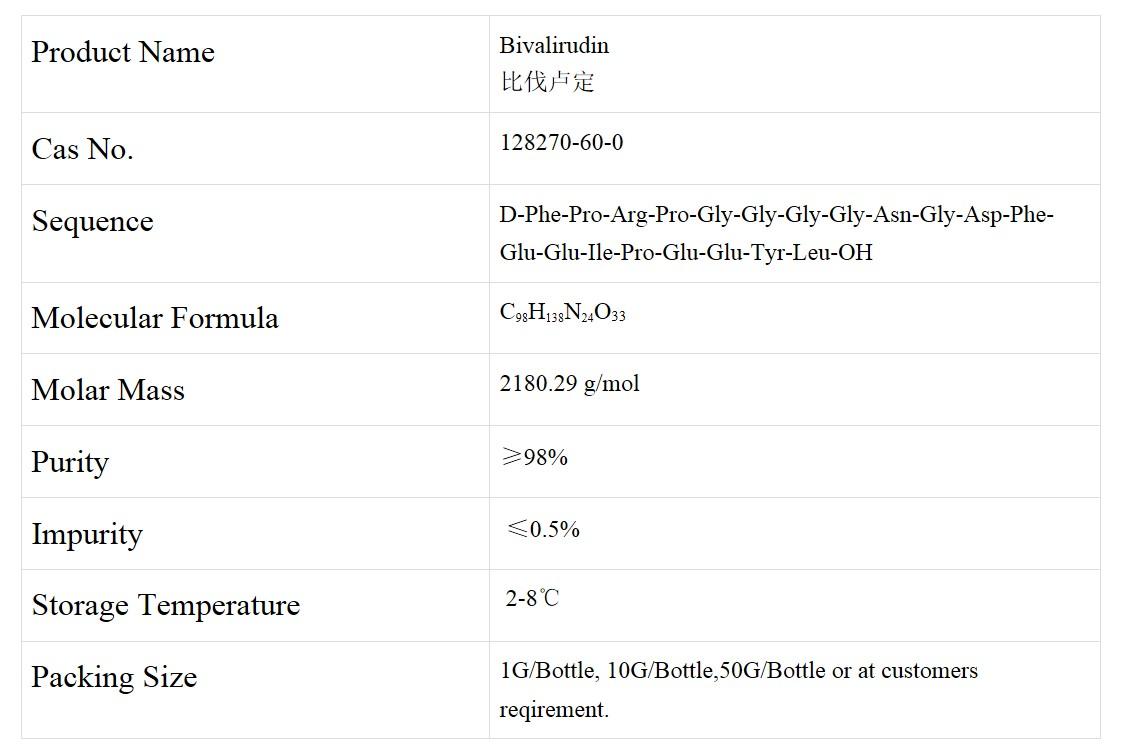Click the Impurity row label
Image resolution: width=1127 pixels, height=756 pixels.
coord(87,534)
